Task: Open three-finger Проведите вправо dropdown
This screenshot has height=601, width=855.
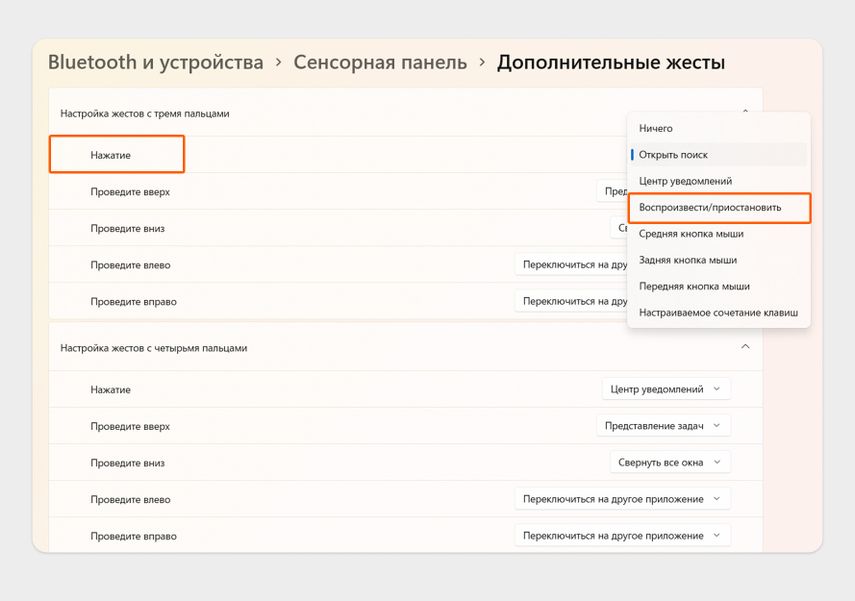Action: 571,301
